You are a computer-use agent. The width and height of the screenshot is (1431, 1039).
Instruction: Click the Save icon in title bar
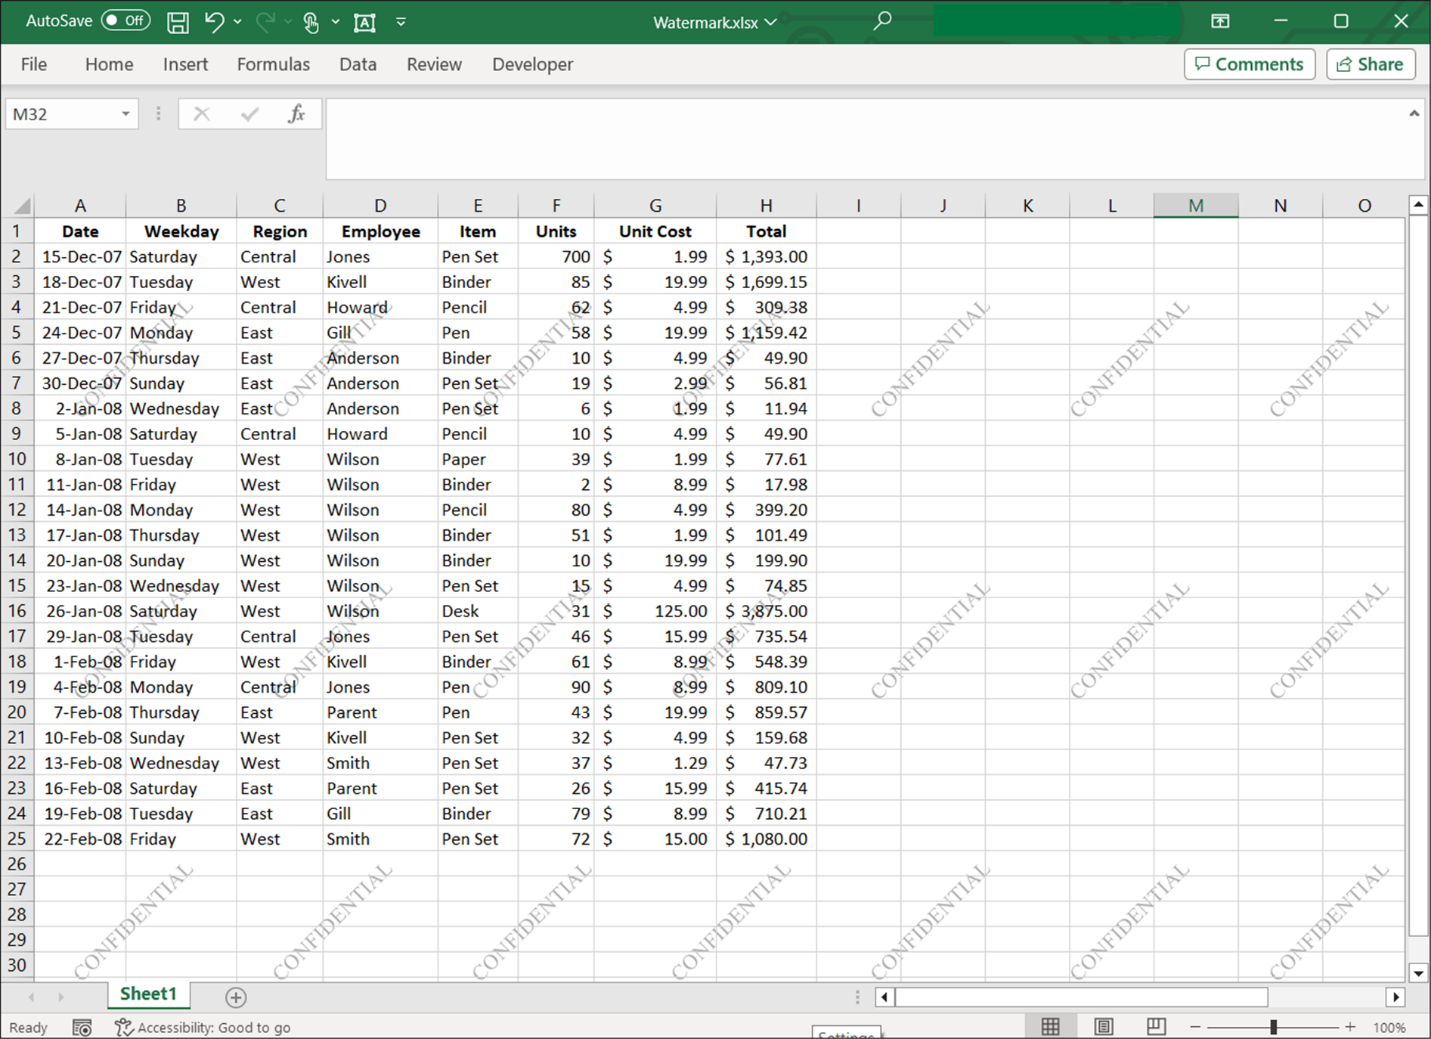pyautogui.click(x=177, y=22)
